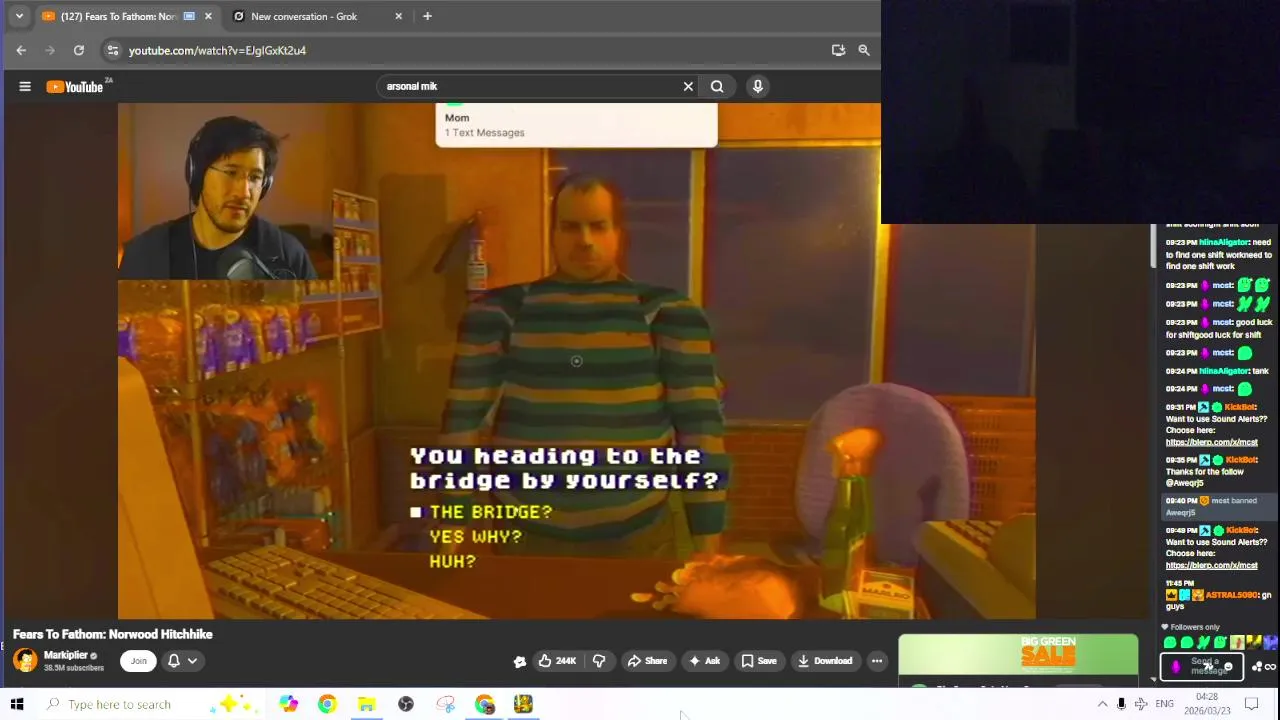
Task: Dislike the Norwood Hitchhike video
Action: point(599,661)
